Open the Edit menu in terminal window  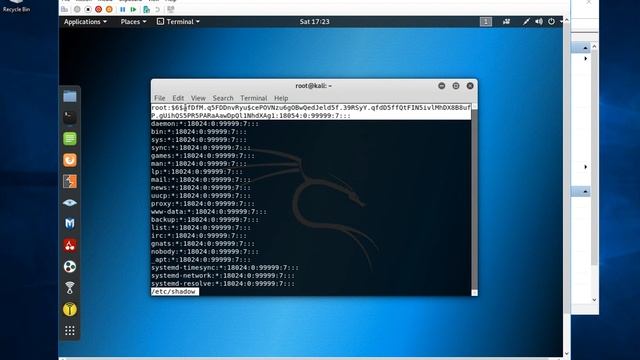point(178,98)
